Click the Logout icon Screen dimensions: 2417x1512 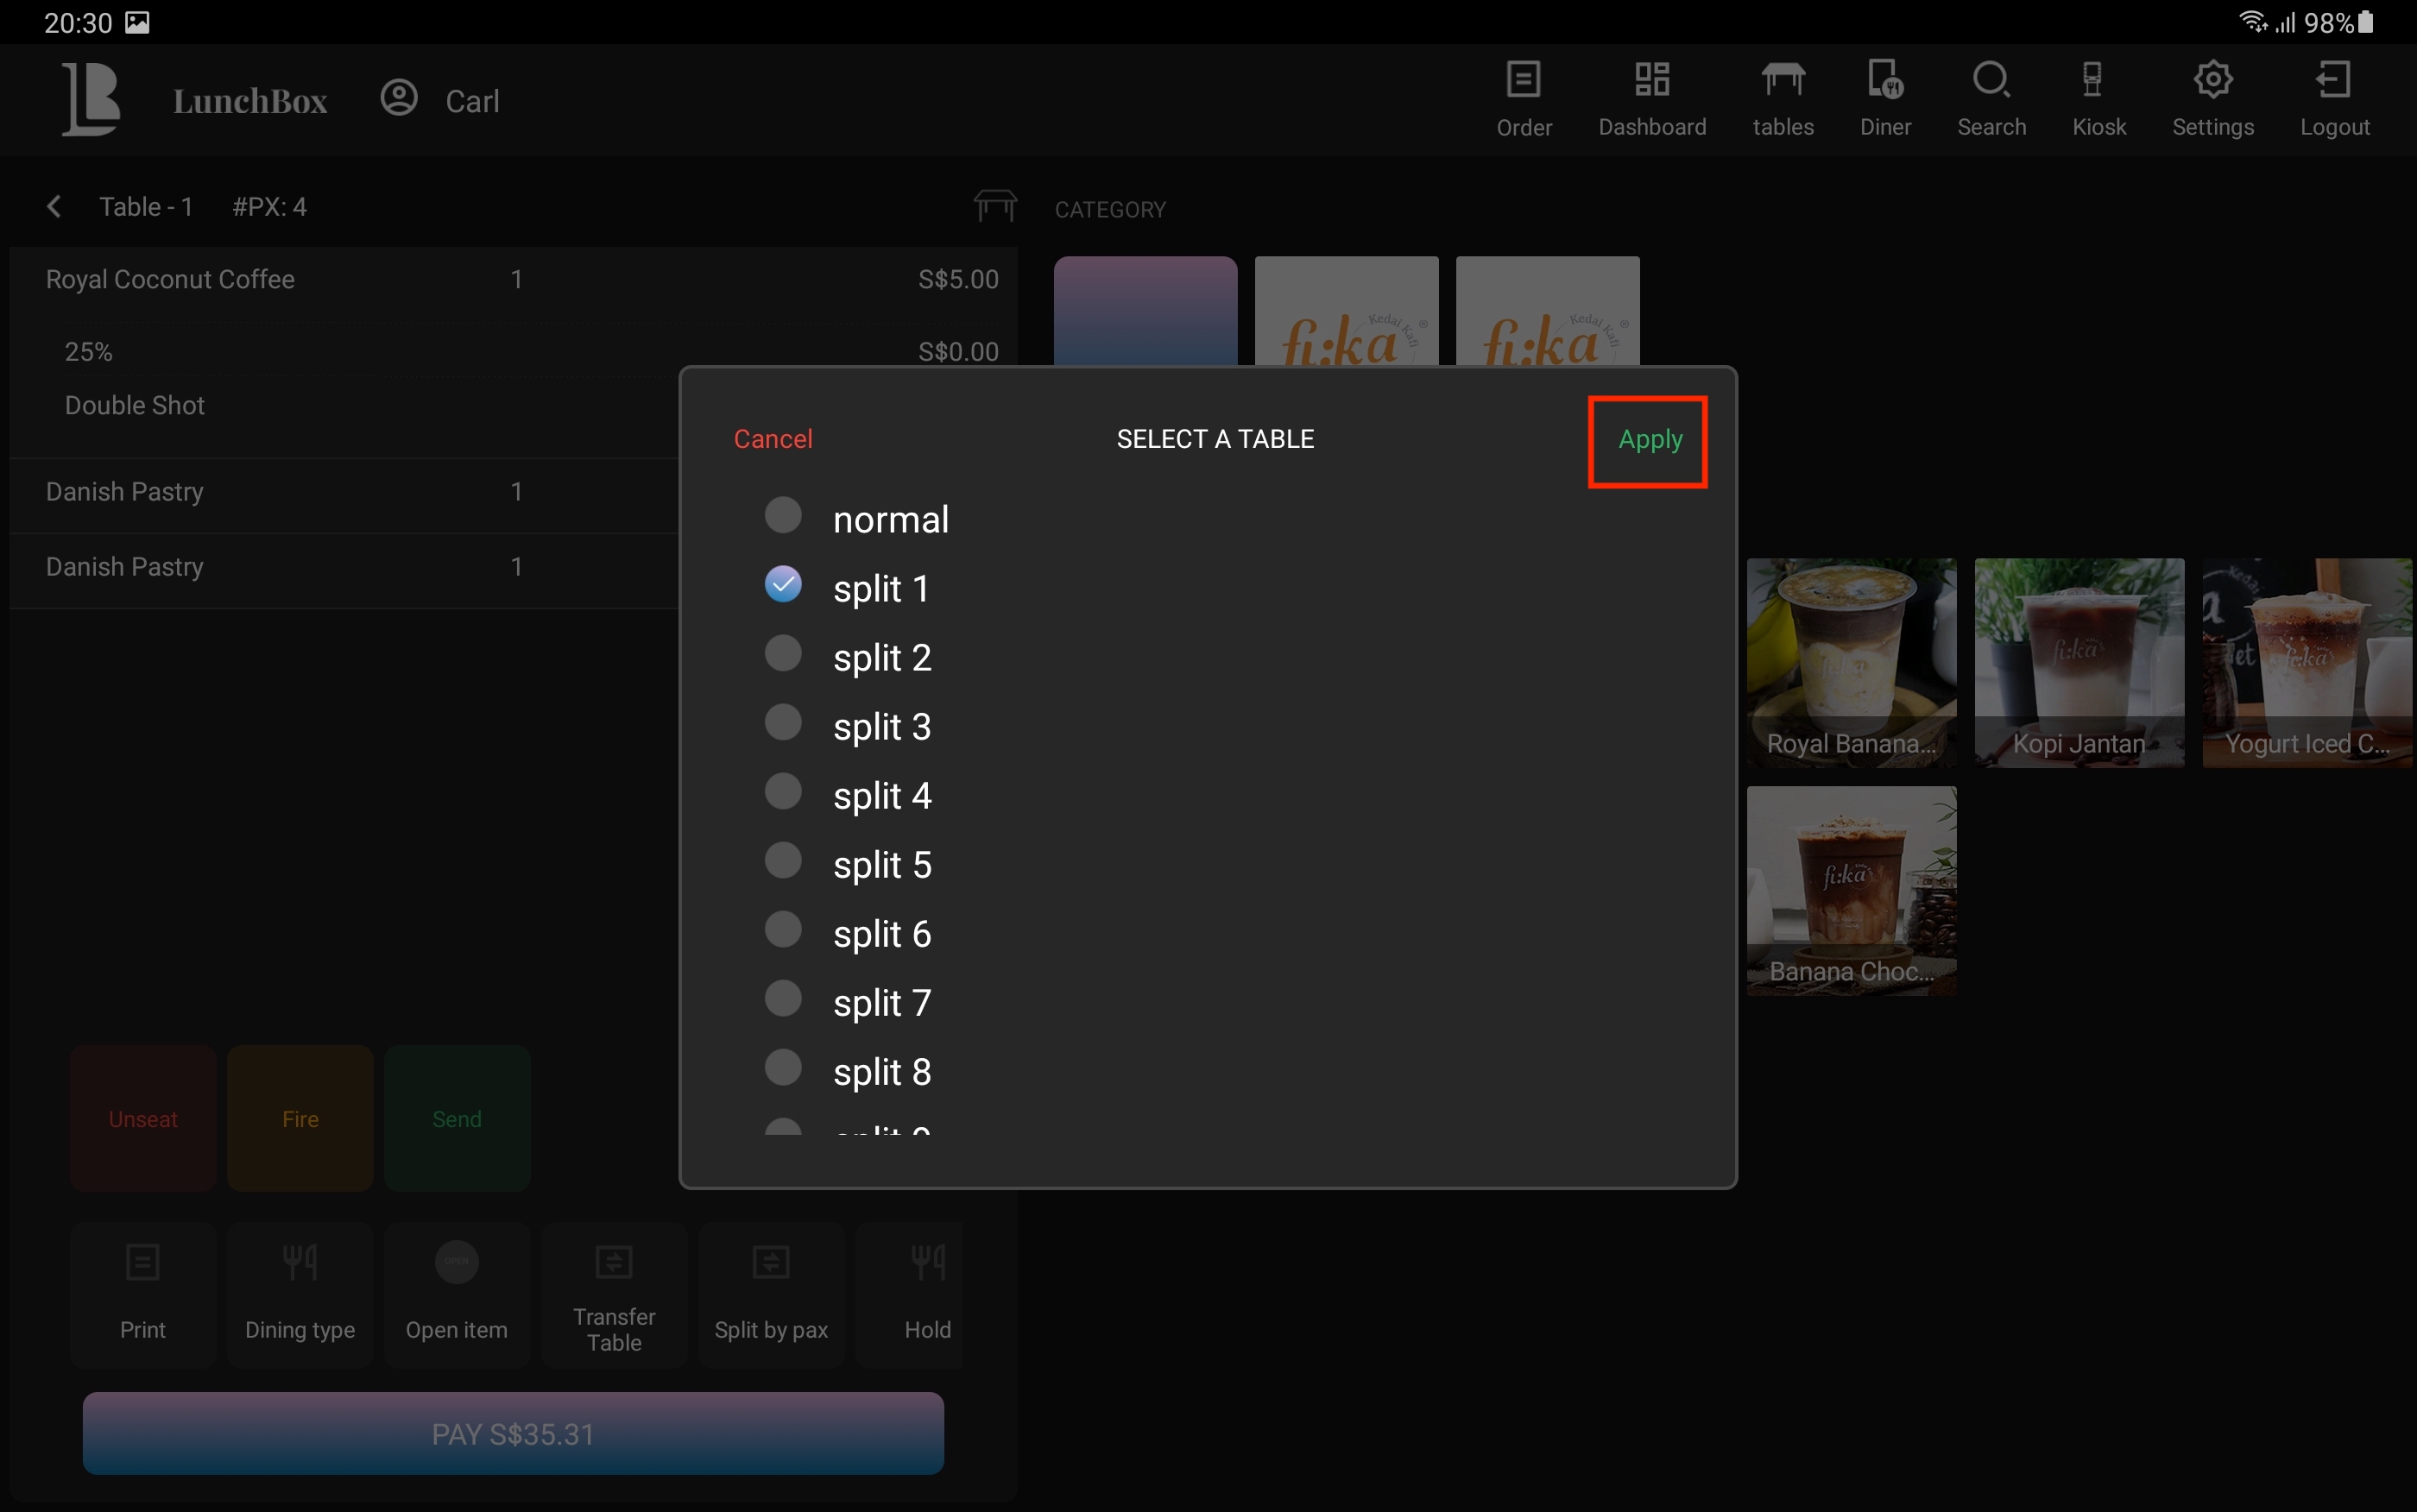[x=2333, y=81]
